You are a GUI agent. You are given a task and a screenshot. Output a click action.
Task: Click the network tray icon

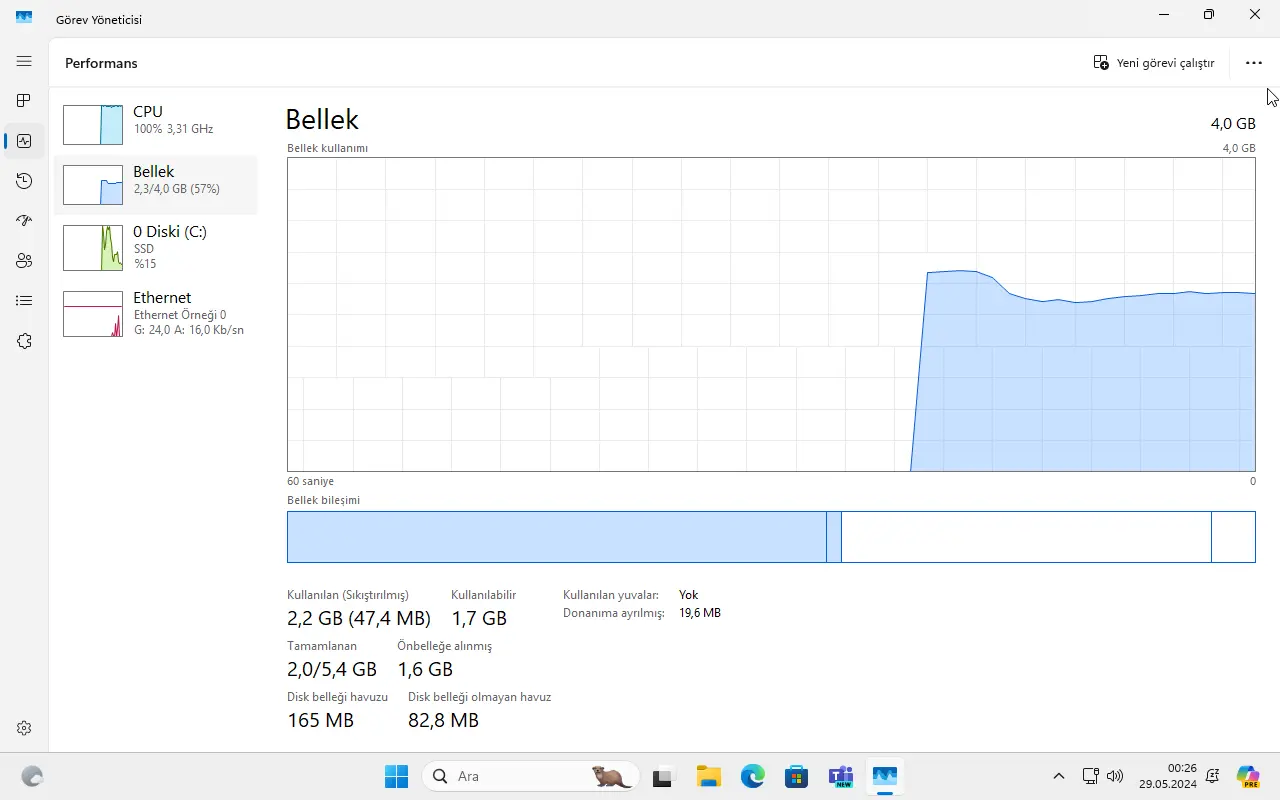pyautogui.click(x=1091, y=776)
